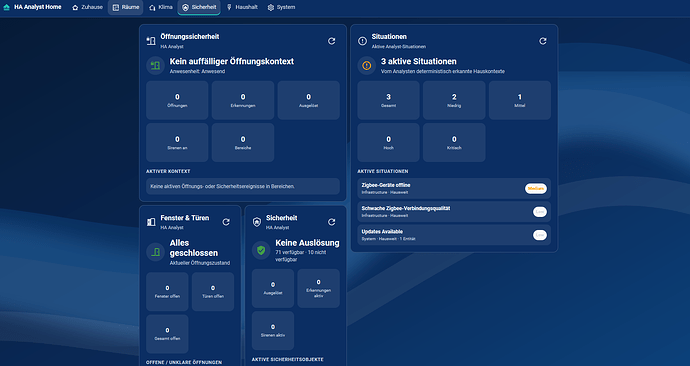Open the Gesamt offen tile
Image resolution: width=690 pixels, height=366 pixels.
(167, 334)
